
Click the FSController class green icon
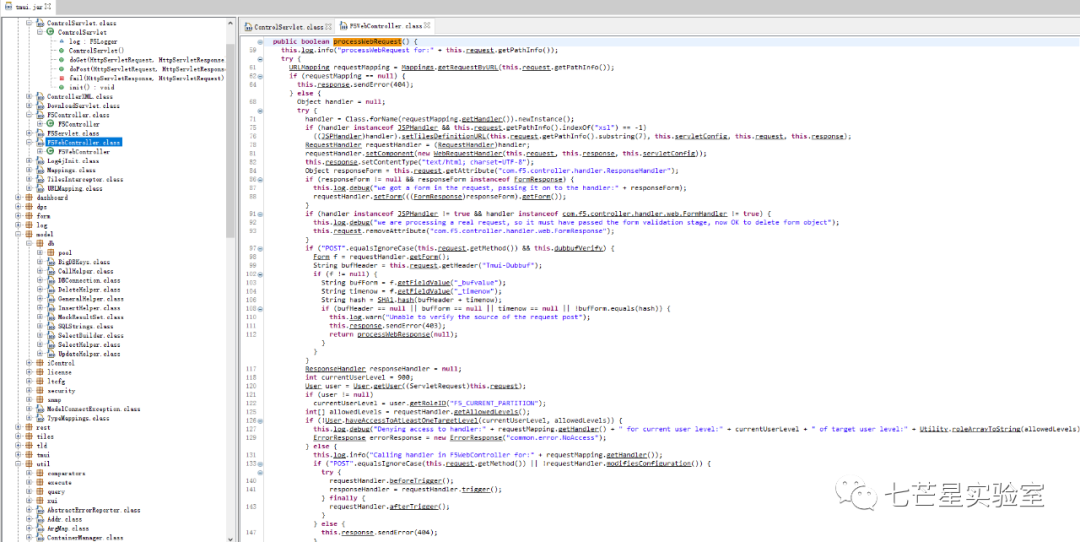(x=51, y=124)
